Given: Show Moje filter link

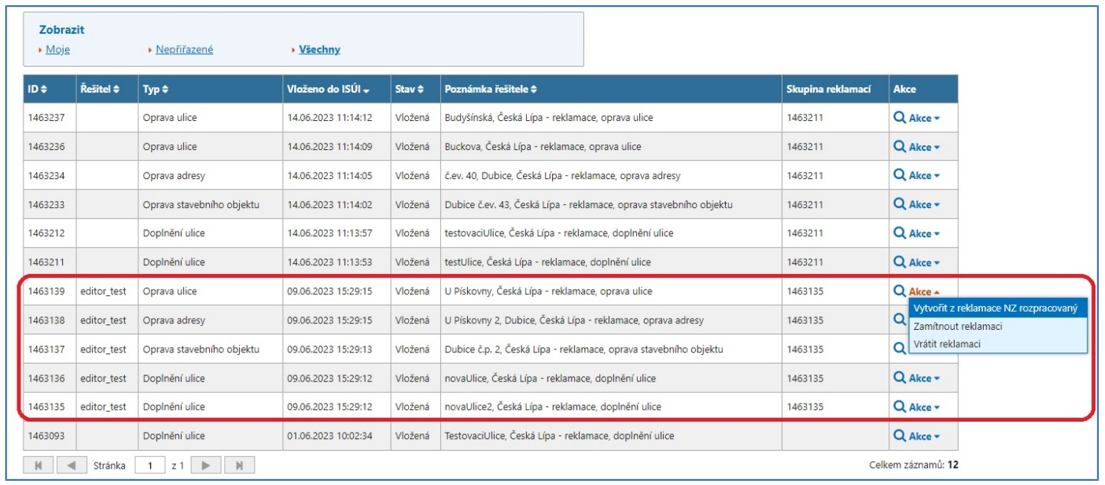Looking at the screenshot, I should 58,49.
